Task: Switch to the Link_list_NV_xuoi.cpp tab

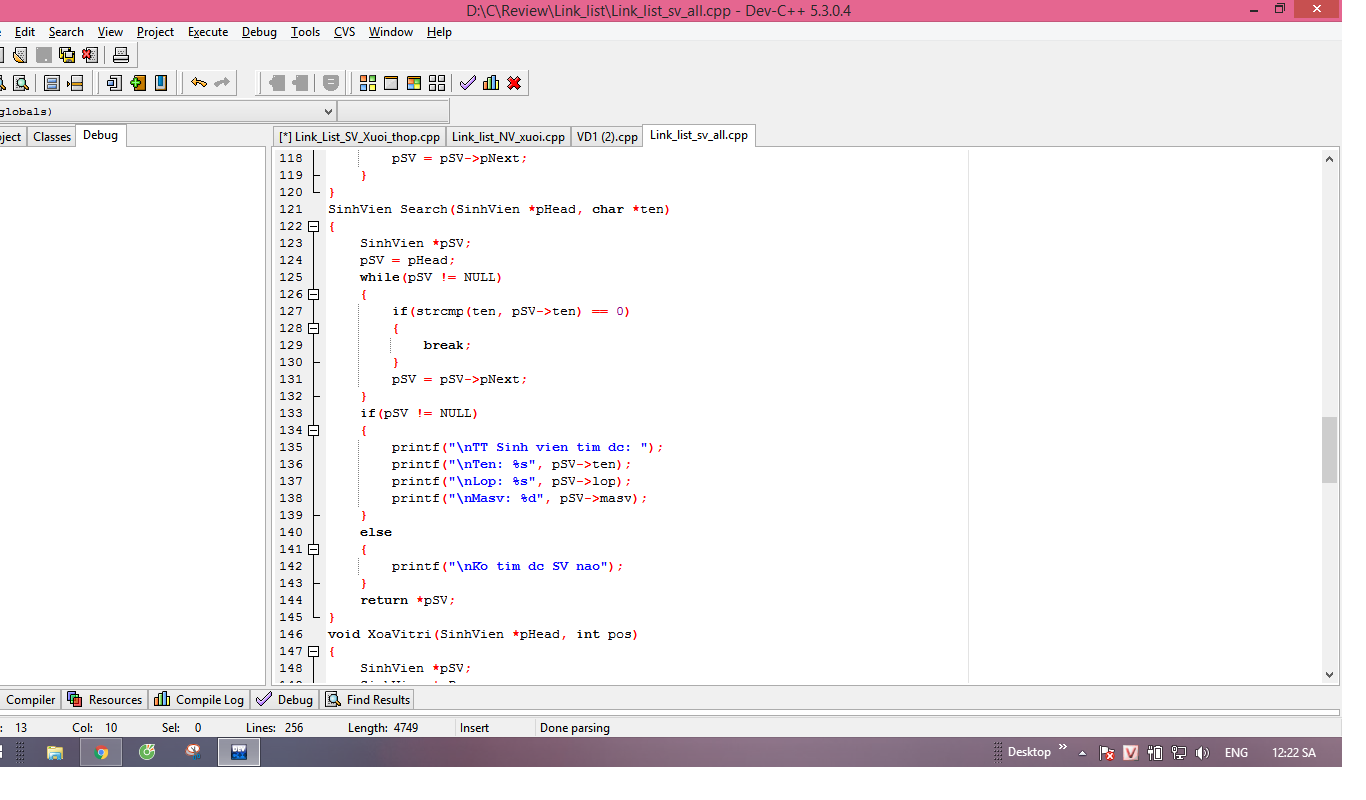Action: (x=508, y=137)
